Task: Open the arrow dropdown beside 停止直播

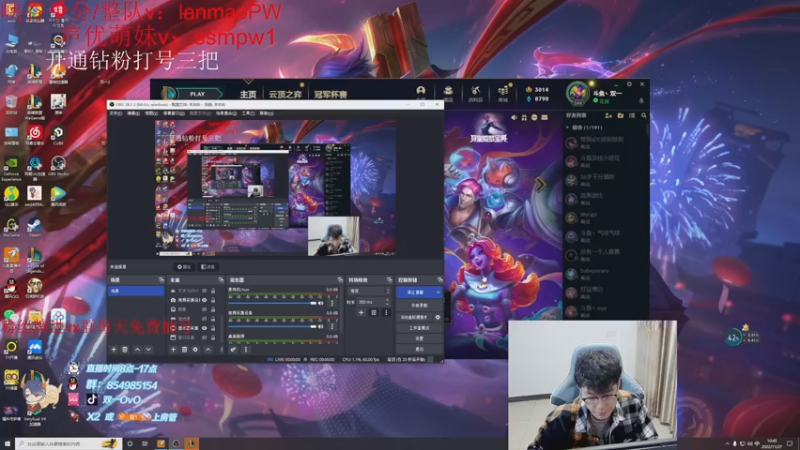Action: point(438,292)
